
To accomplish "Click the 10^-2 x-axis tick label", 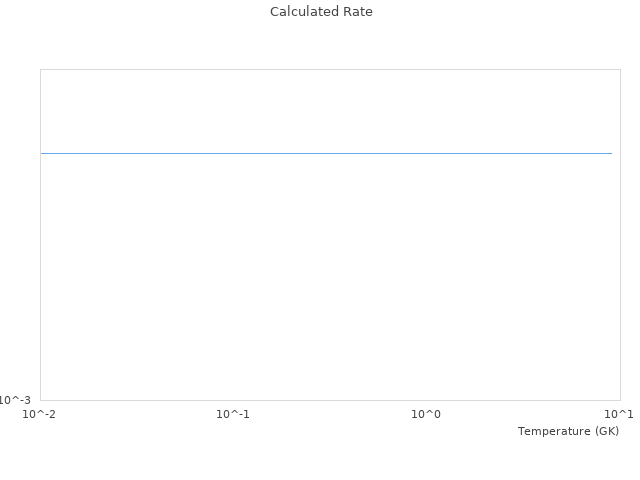I will click(40, 413).
